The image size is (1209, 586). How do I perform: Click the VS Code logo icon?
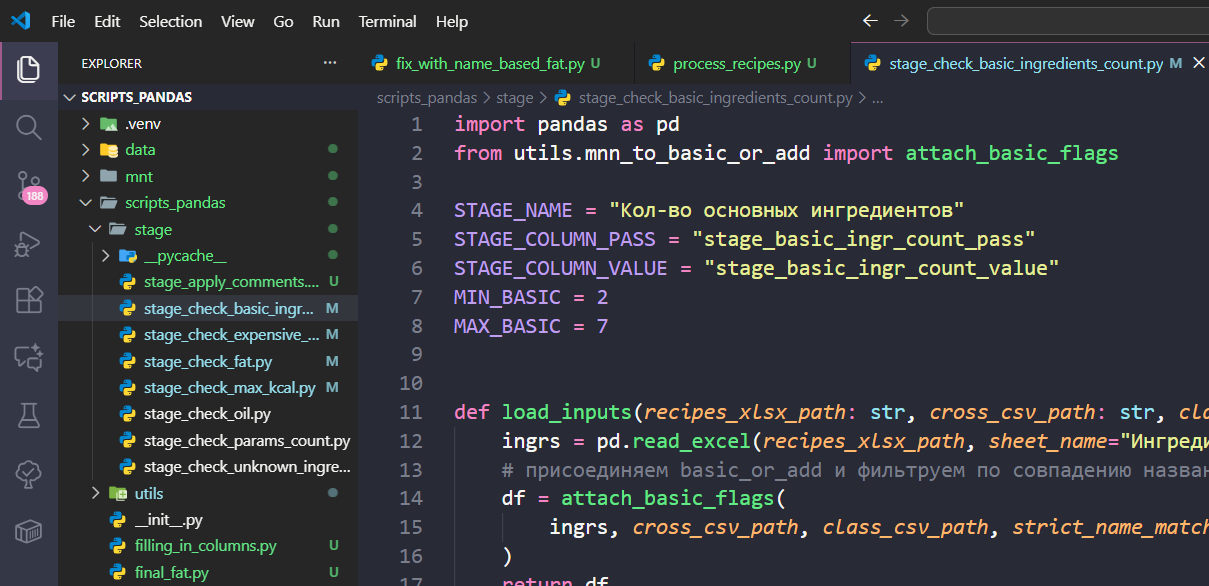[21, 21]
